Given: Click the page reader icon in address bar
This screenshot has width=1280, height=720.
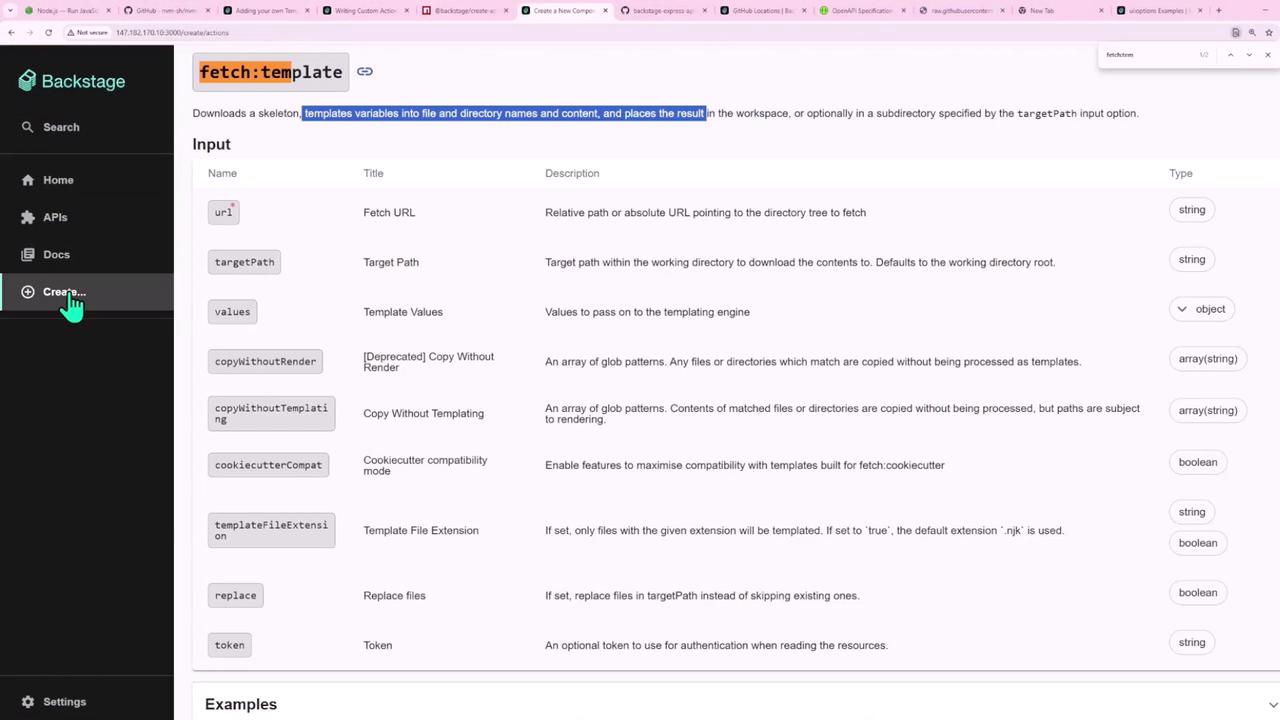Looking at the screenshot, I should click(x=1236, y=32).
